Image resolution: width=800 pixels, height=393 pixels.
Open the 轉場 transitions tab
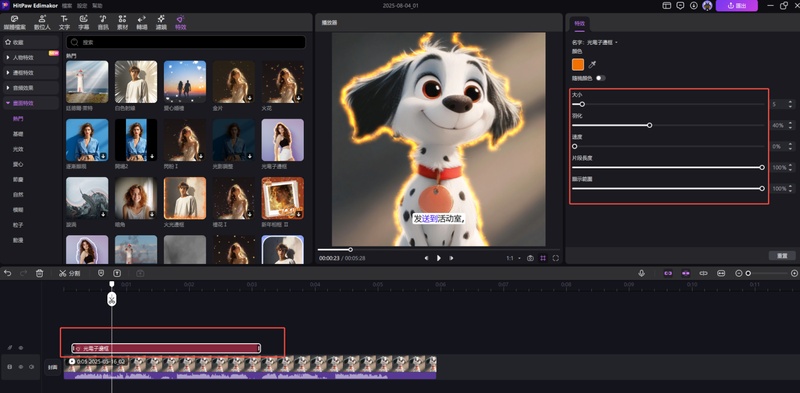[141, 22]
